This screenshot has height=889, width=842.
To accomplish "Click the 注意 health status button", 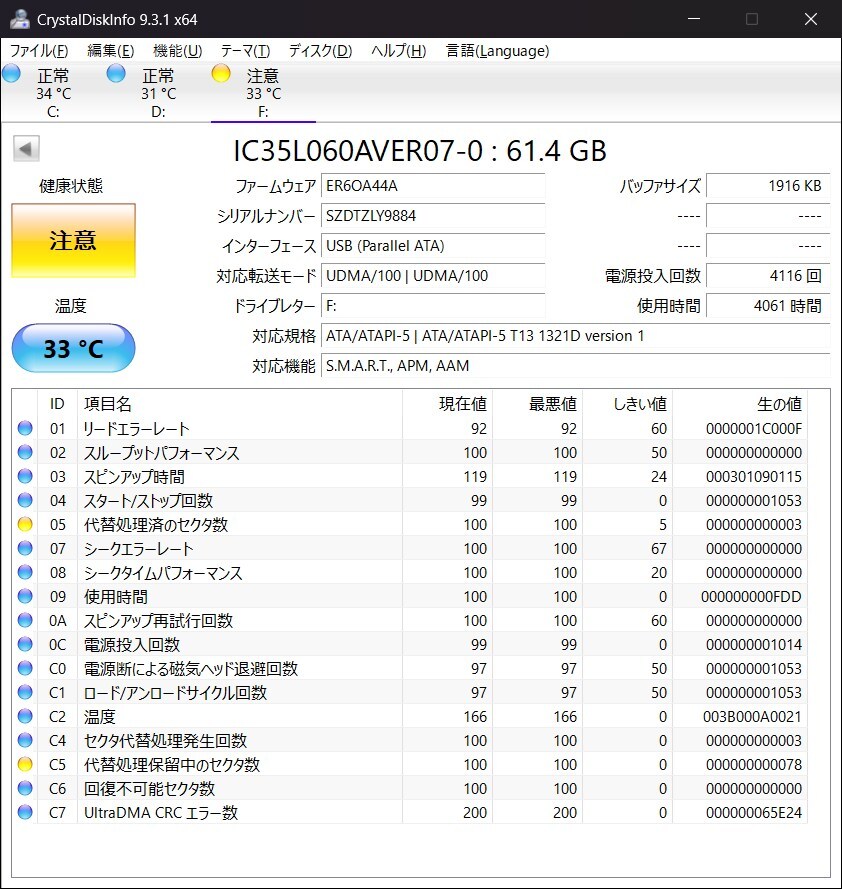I will point(73,240).
